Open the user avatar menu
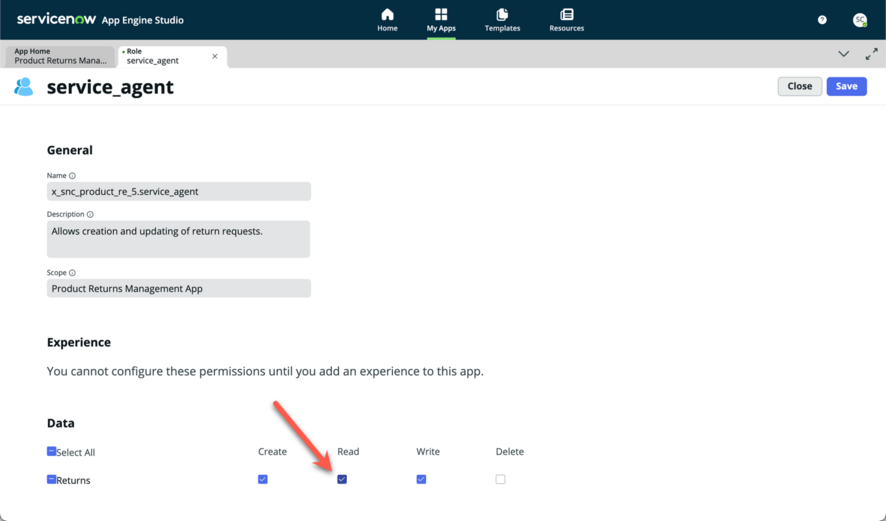The width and height of the screenshot is (886, 521). 859,20
